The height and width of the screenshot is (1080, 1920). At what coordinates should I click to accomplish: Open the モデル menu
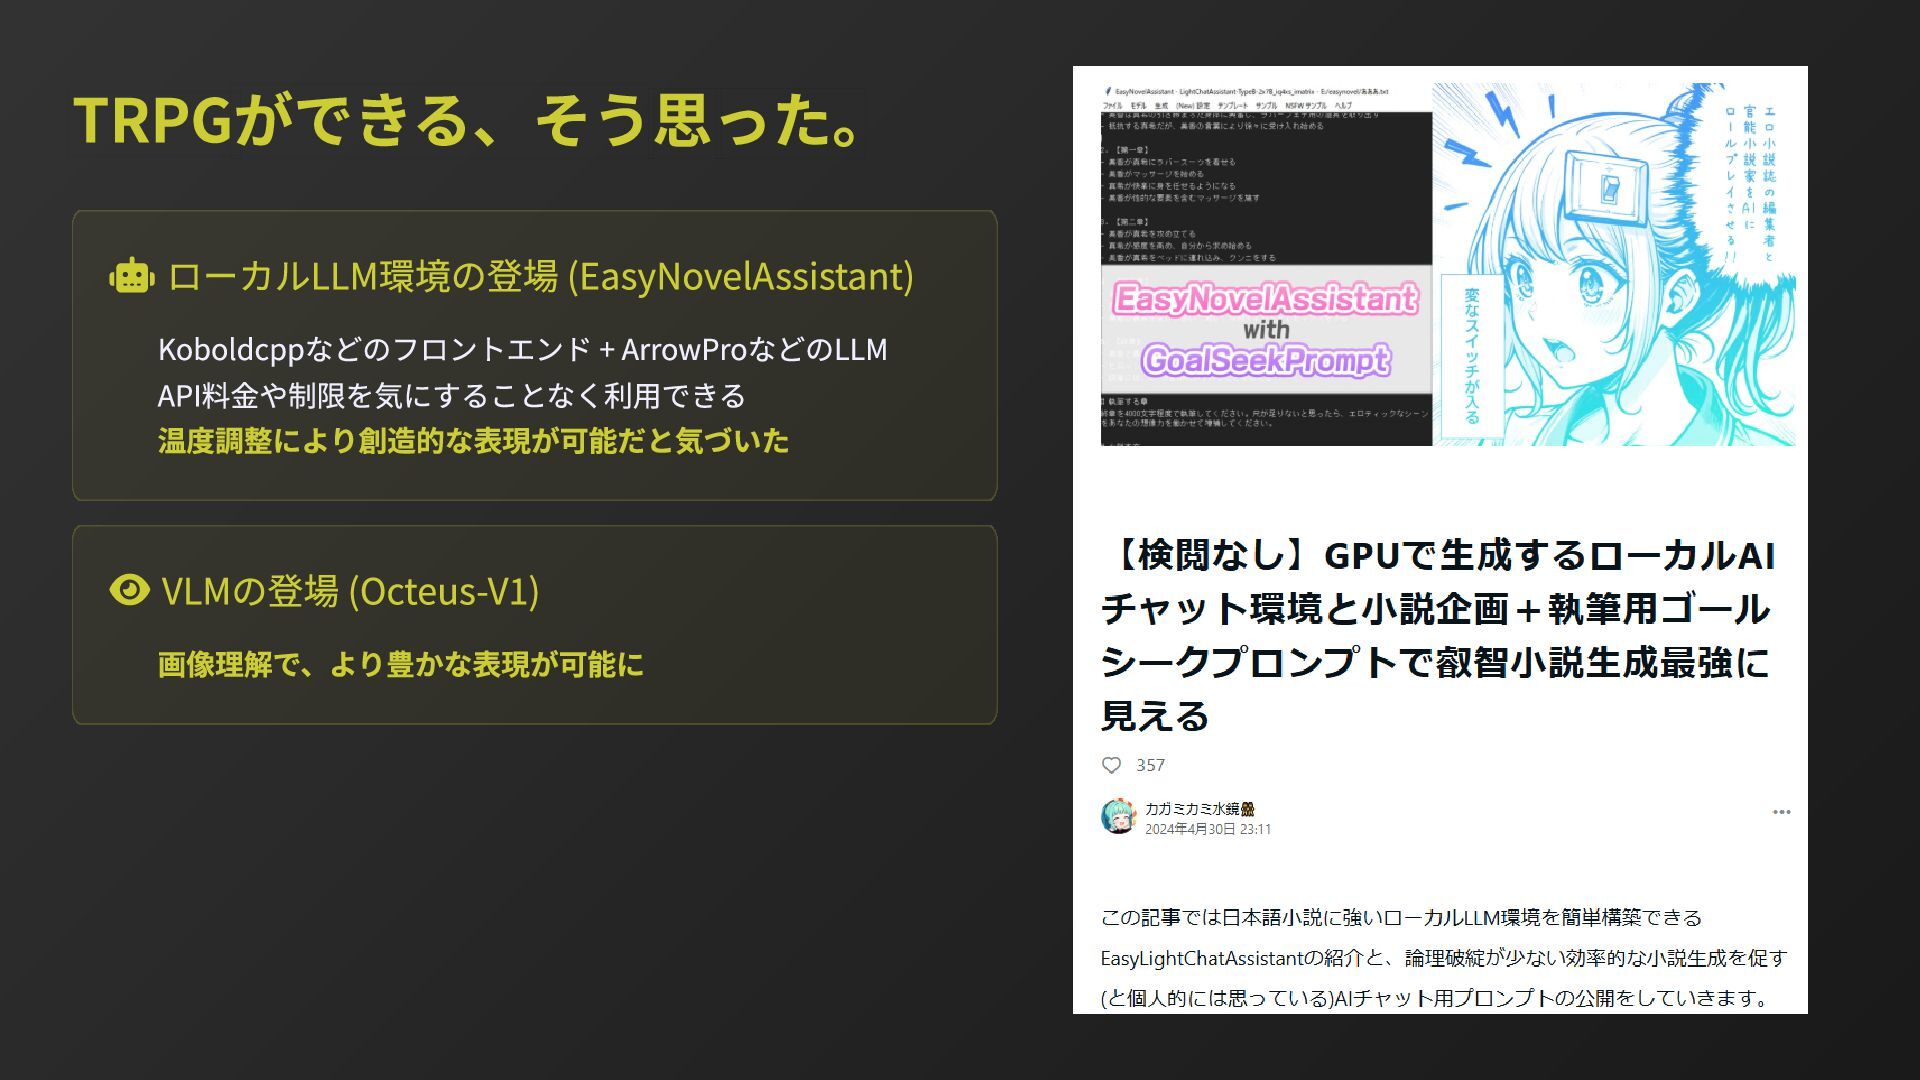click(x=1138, y=106)
